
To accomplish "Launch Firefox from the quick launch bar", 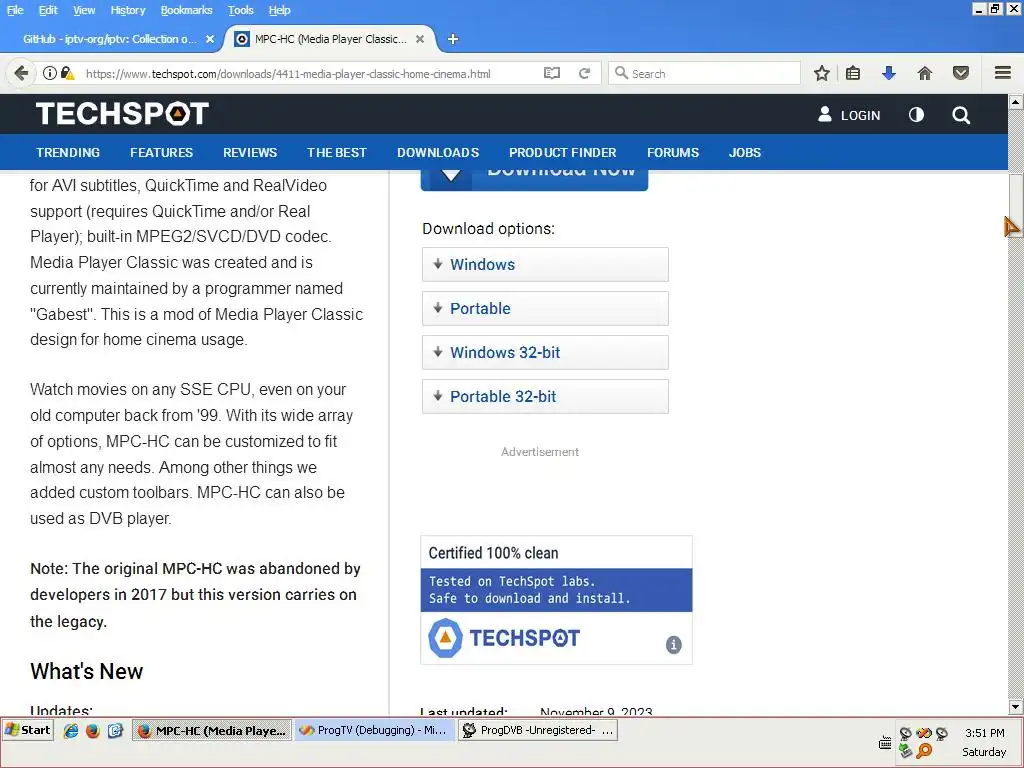I will [x=93, y=731].
